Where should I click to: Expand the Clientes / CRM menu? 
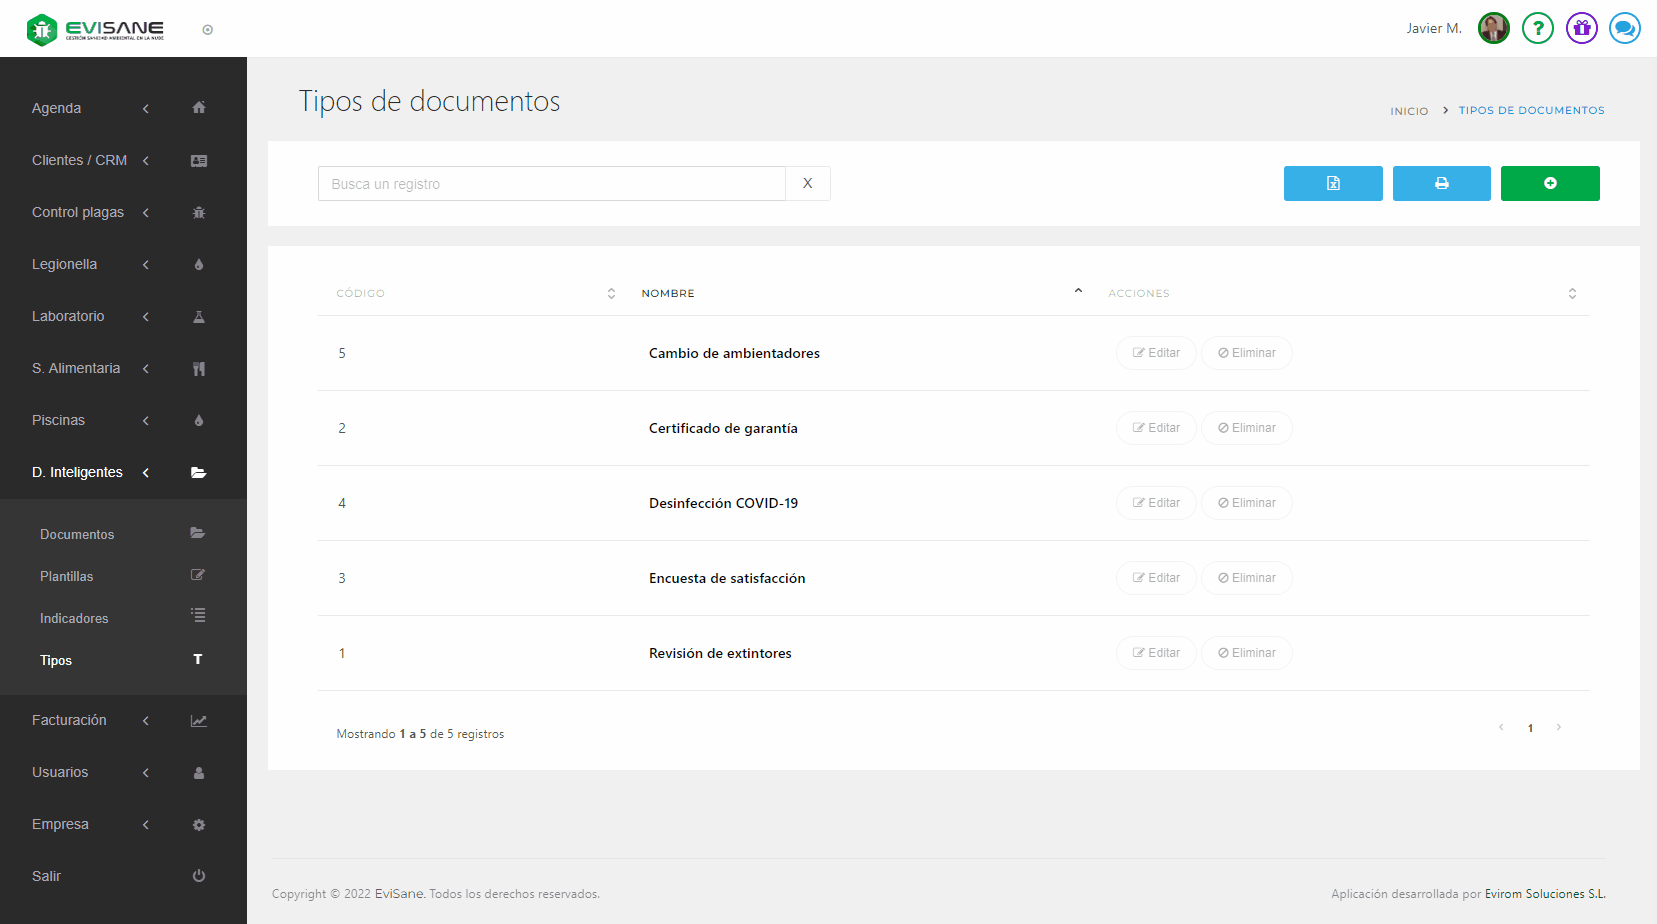click(x=80, y=160)
